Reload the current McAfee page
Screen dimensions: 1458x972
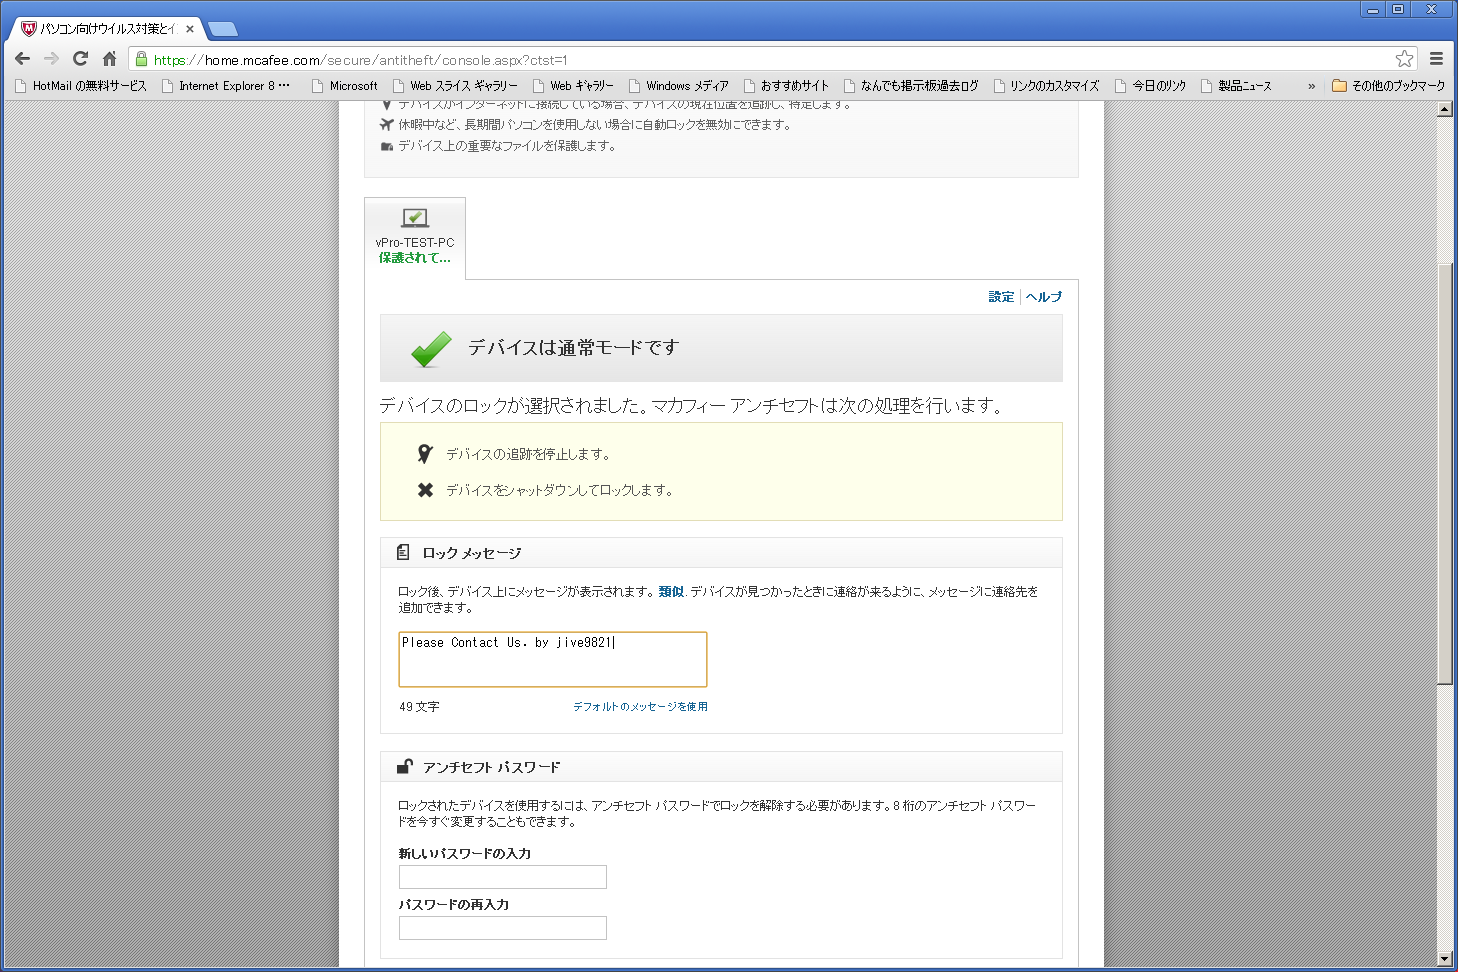click(81, 59)
